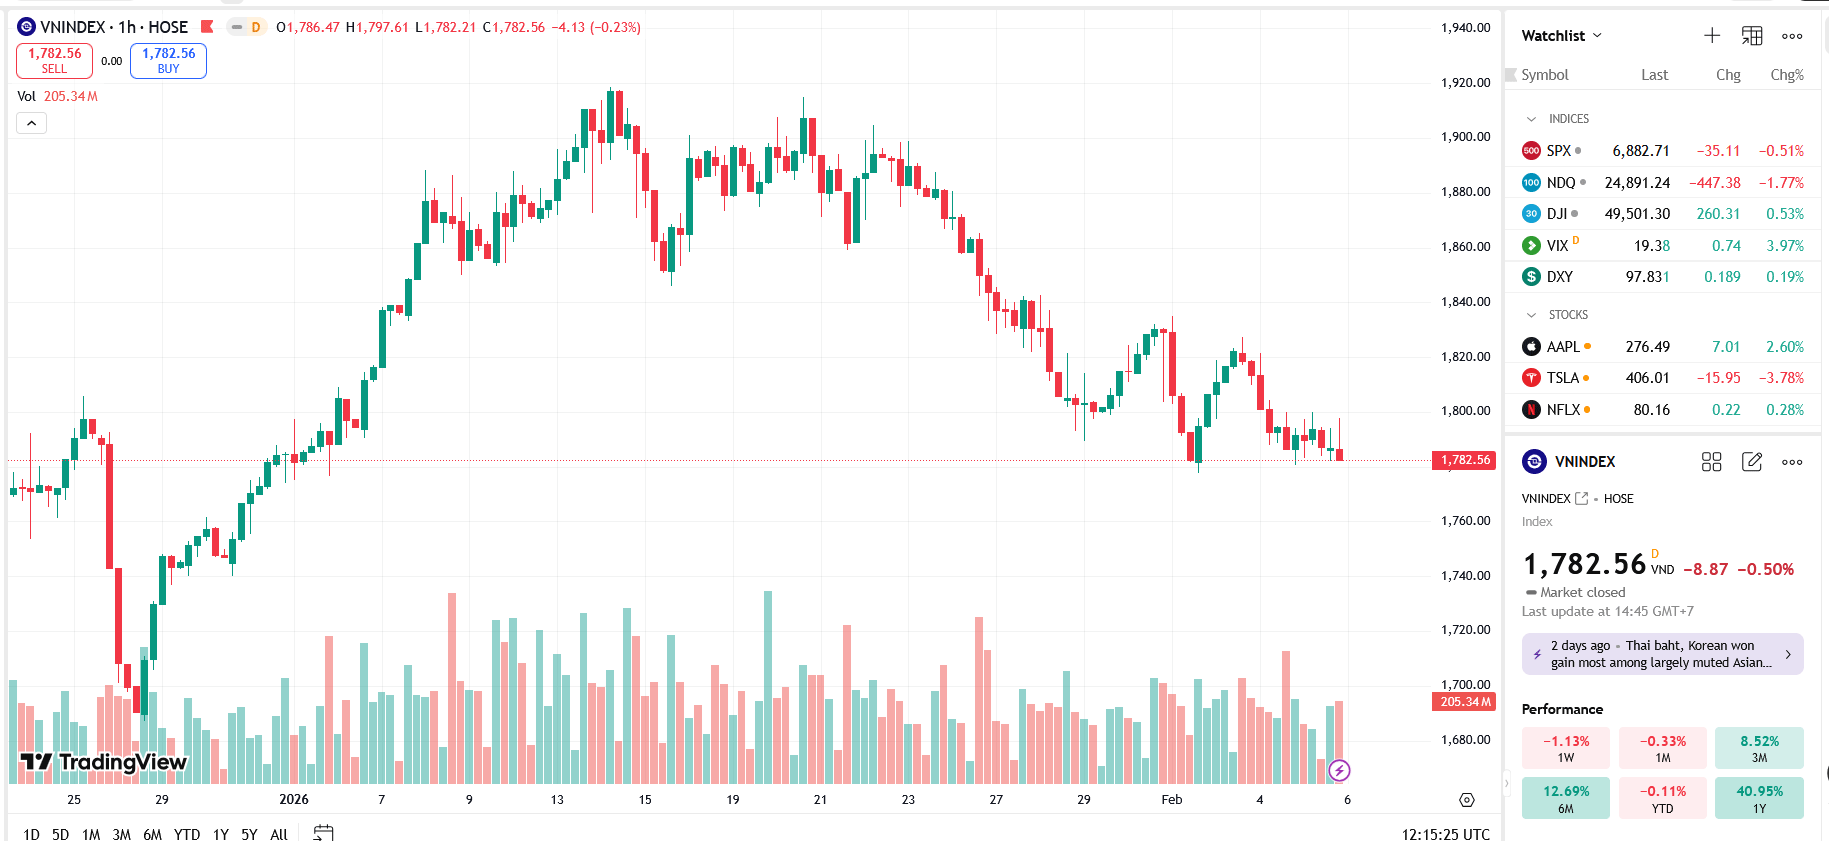Switch to the All range tab
This screenshot has height=841, width=1829.
(279, 833)
